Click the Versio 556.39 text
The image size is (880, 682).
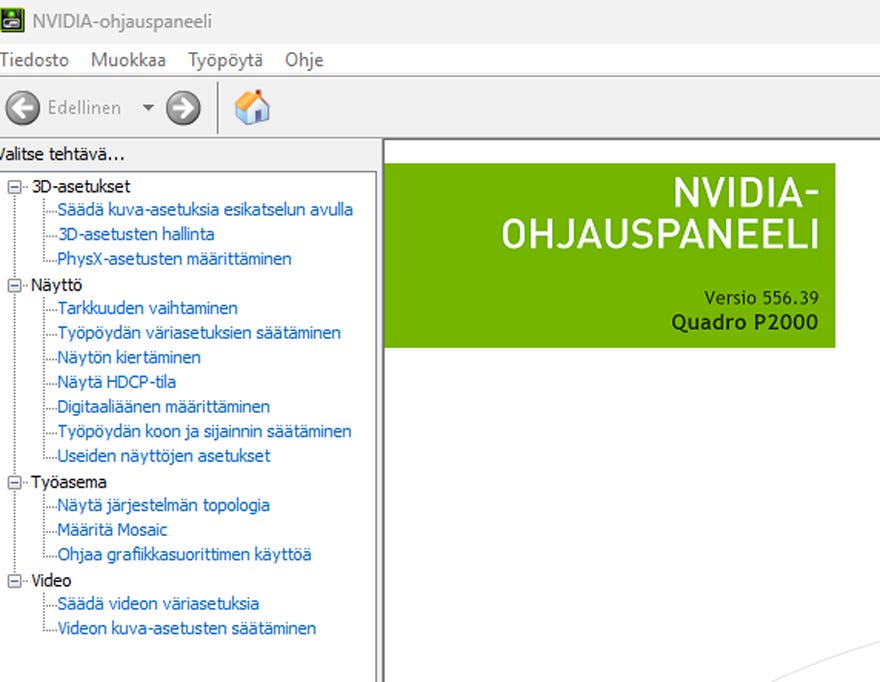(761, 297)
